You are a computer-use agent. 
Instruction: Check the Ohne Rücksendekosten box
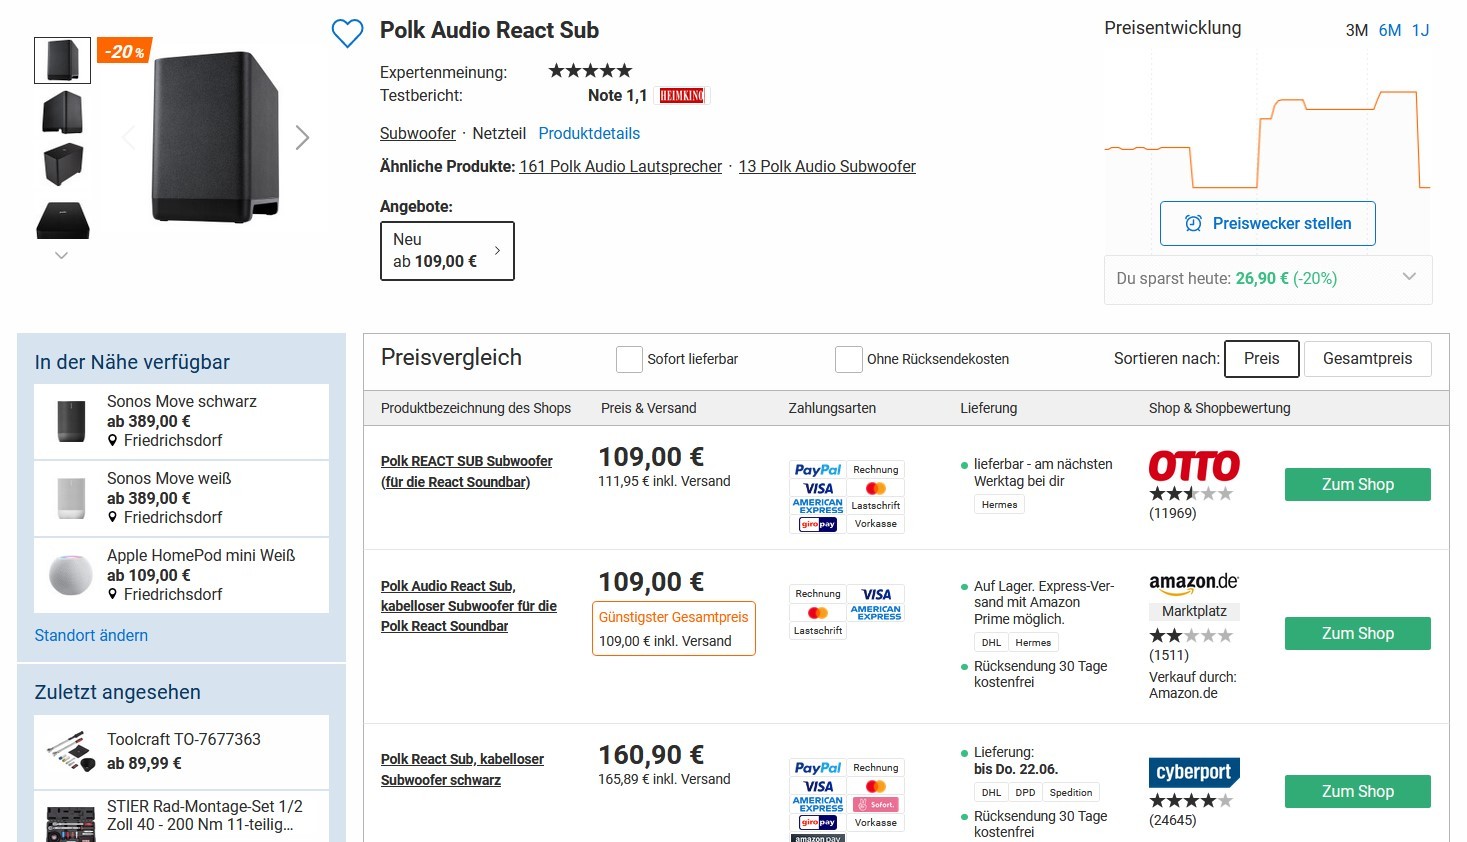pos(848,359)
